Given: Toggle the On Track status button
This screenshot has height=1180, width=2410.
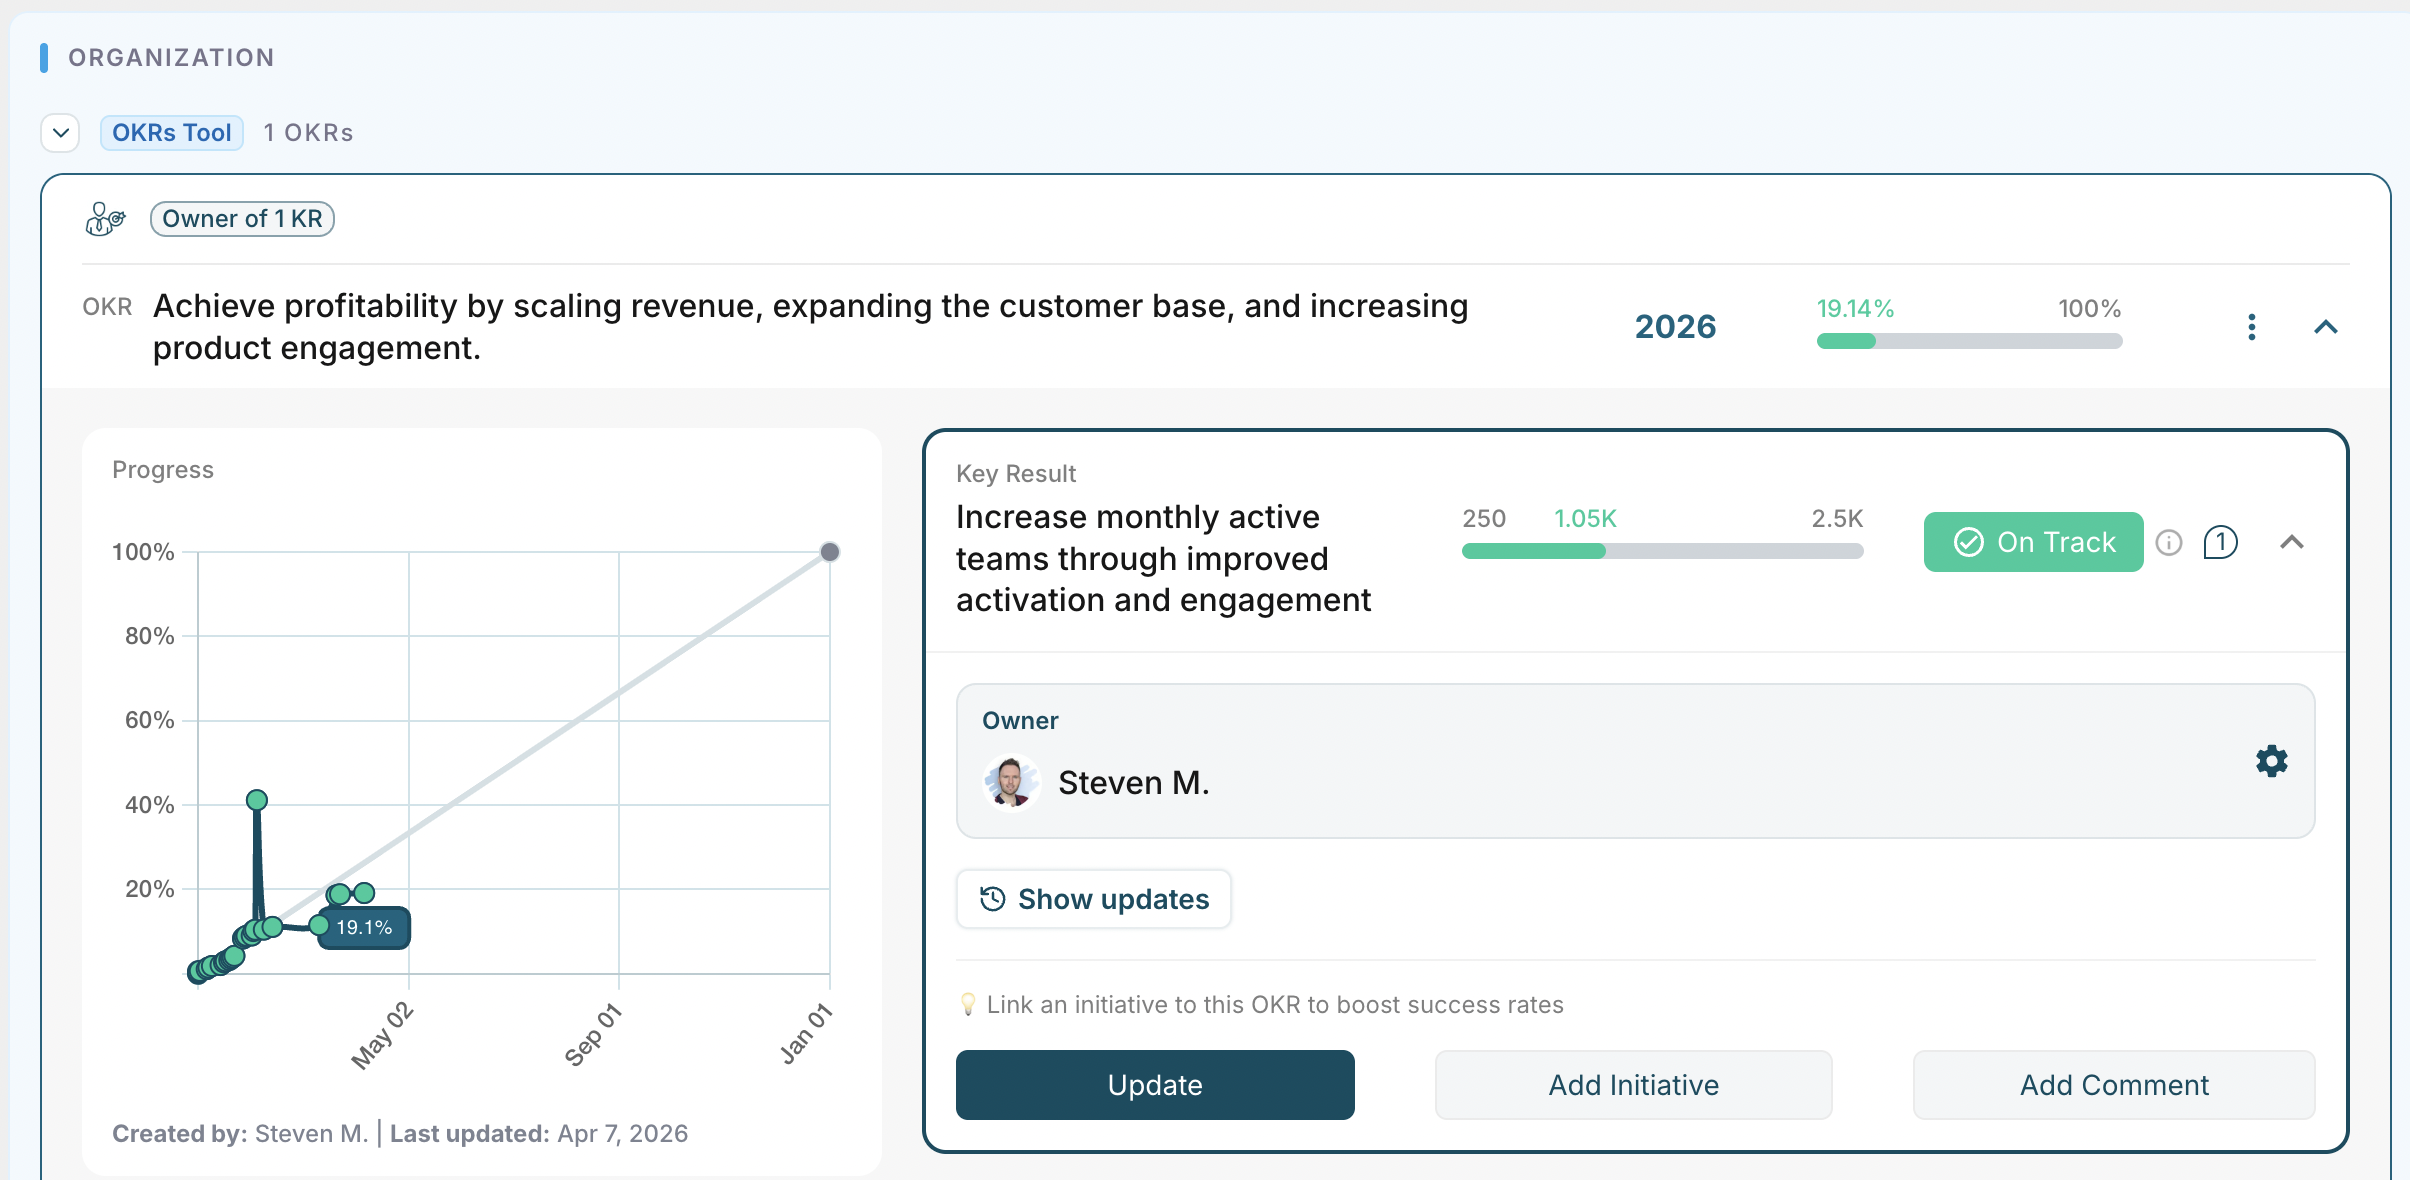Looking at the screenshot, I should click(2033, 542).
